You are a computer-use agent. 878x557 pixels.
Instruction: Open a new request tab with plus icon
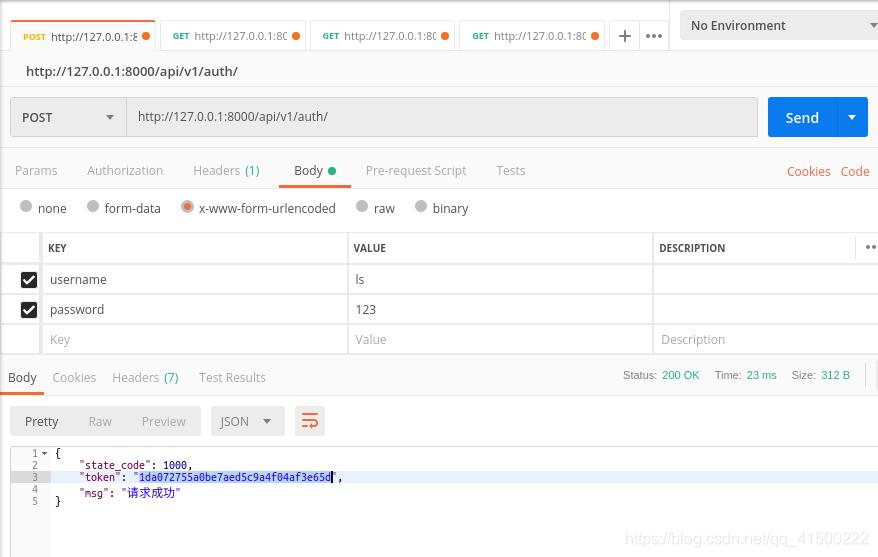click(x=624, y=36)
